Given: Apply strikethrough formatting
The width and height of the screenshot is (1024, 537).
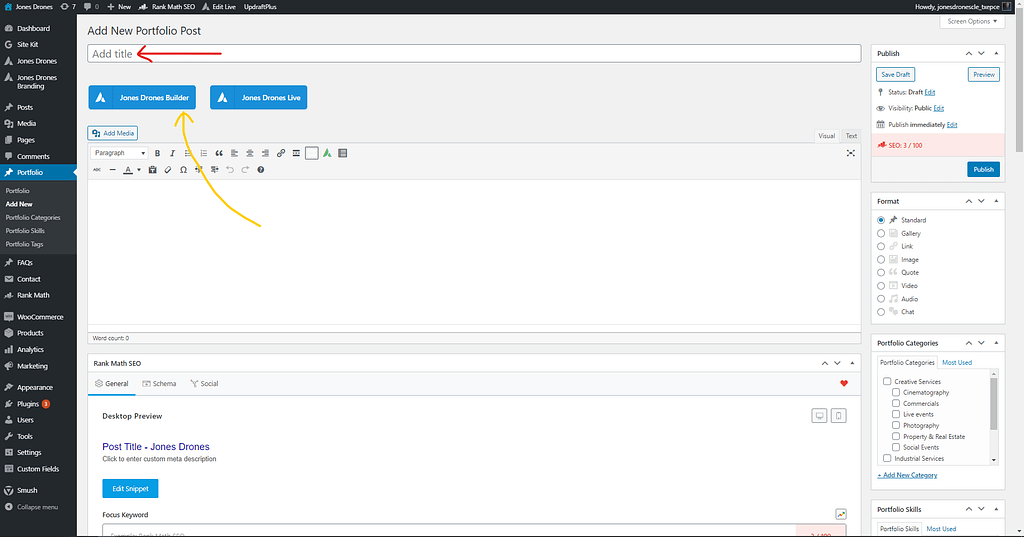Looking at the screenshot, I should (x=97, y=170).
